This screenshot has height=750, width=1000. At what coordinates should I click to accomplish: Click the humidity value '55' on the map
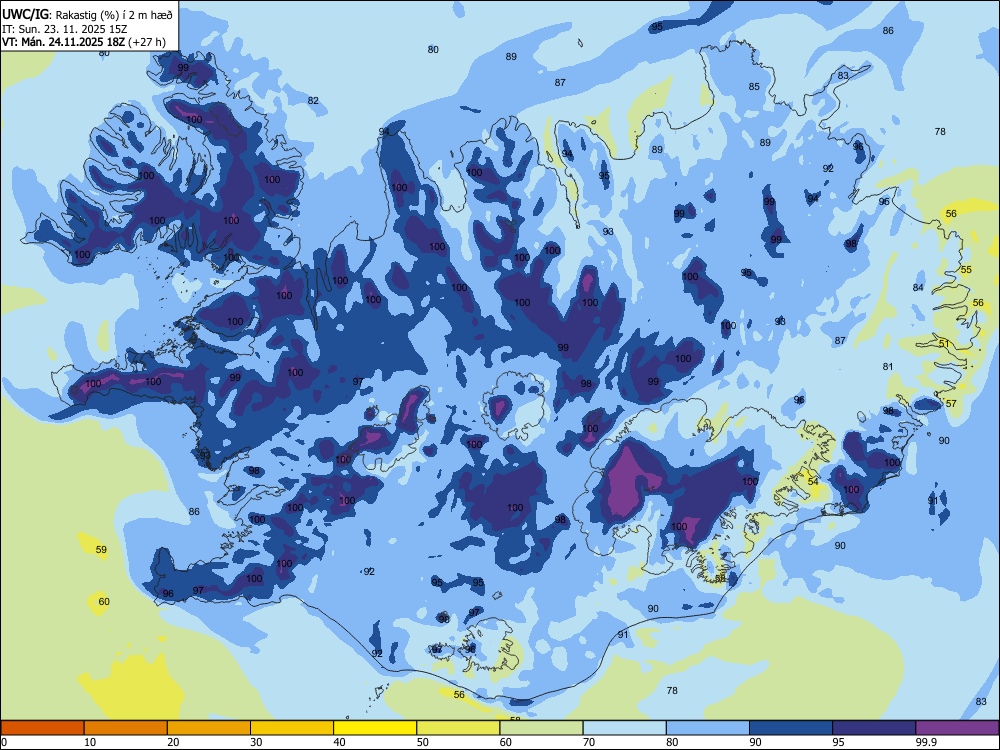click(x=966, y=270)
